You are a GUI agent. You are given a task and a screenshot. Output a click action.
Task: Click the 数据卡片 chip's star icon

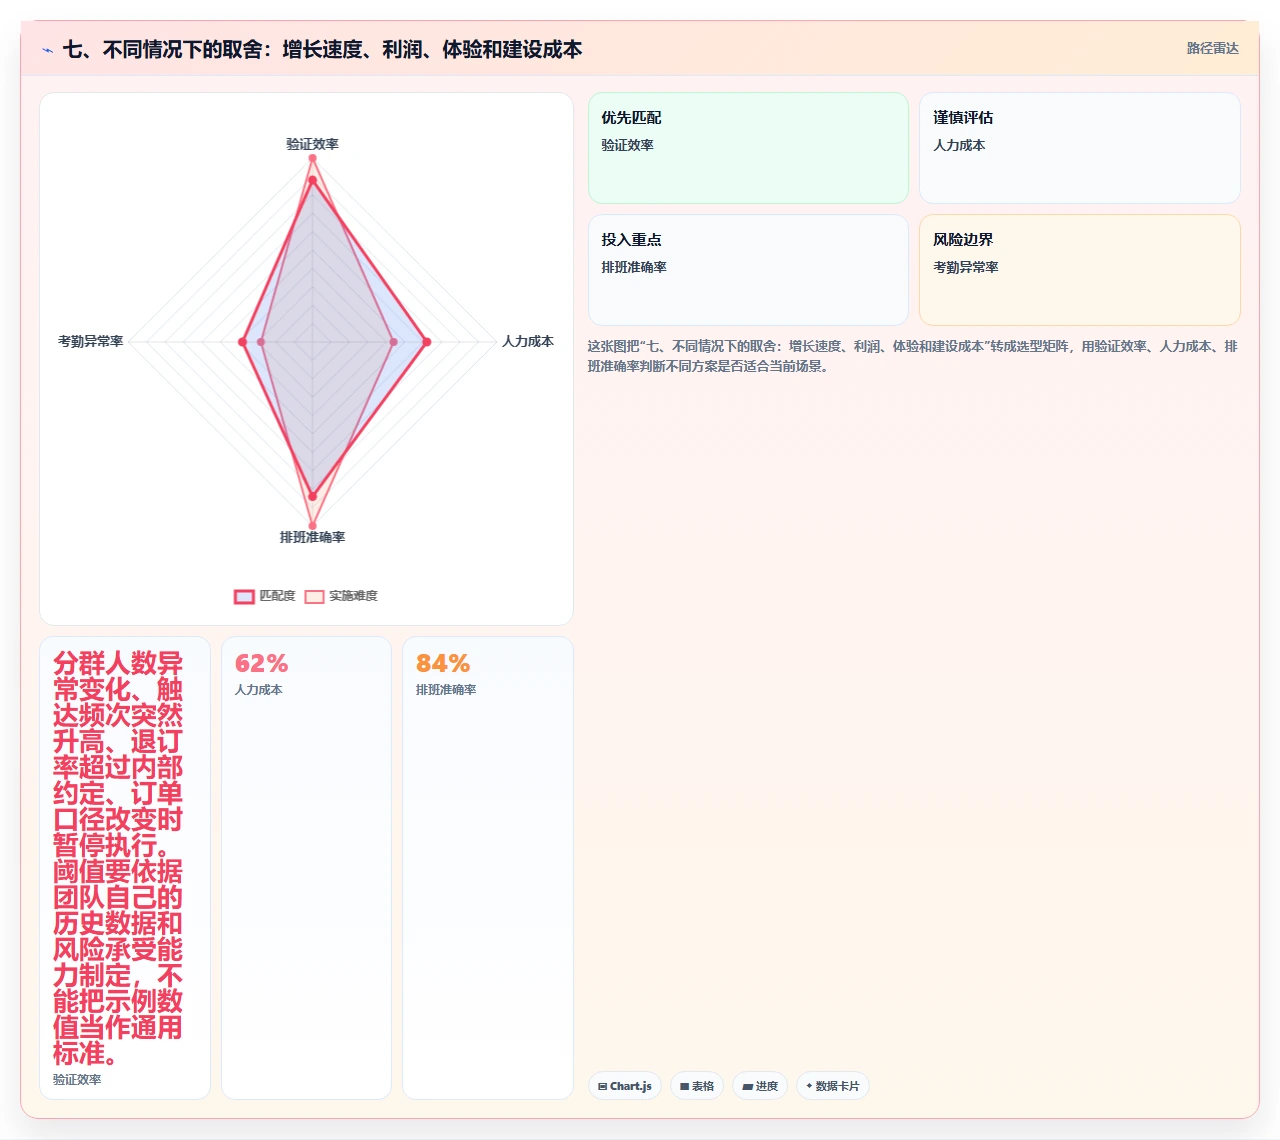click(x=809, y=1086)
